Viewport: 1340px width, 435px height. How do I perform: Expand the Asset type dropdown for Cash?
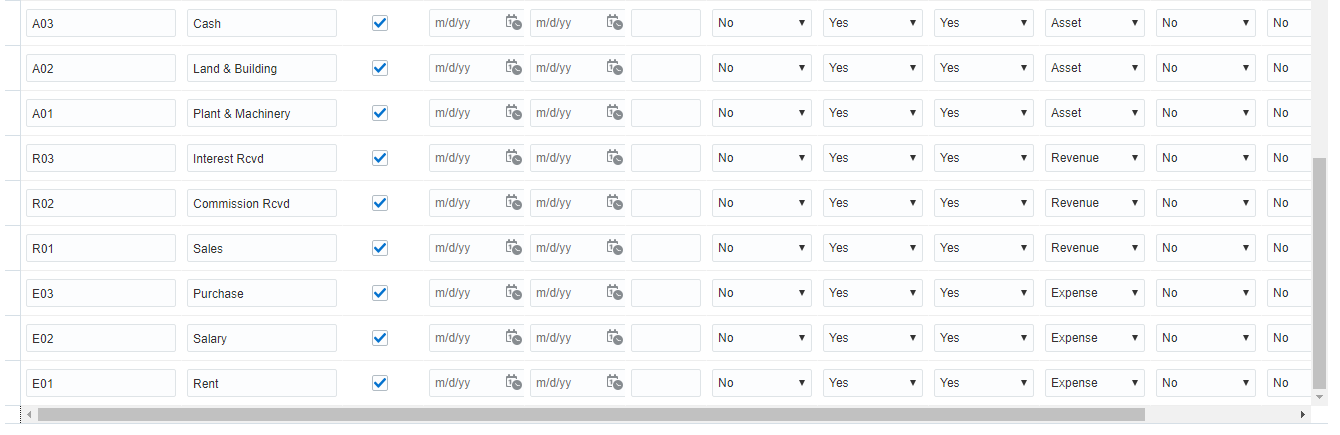(1094, 23)
